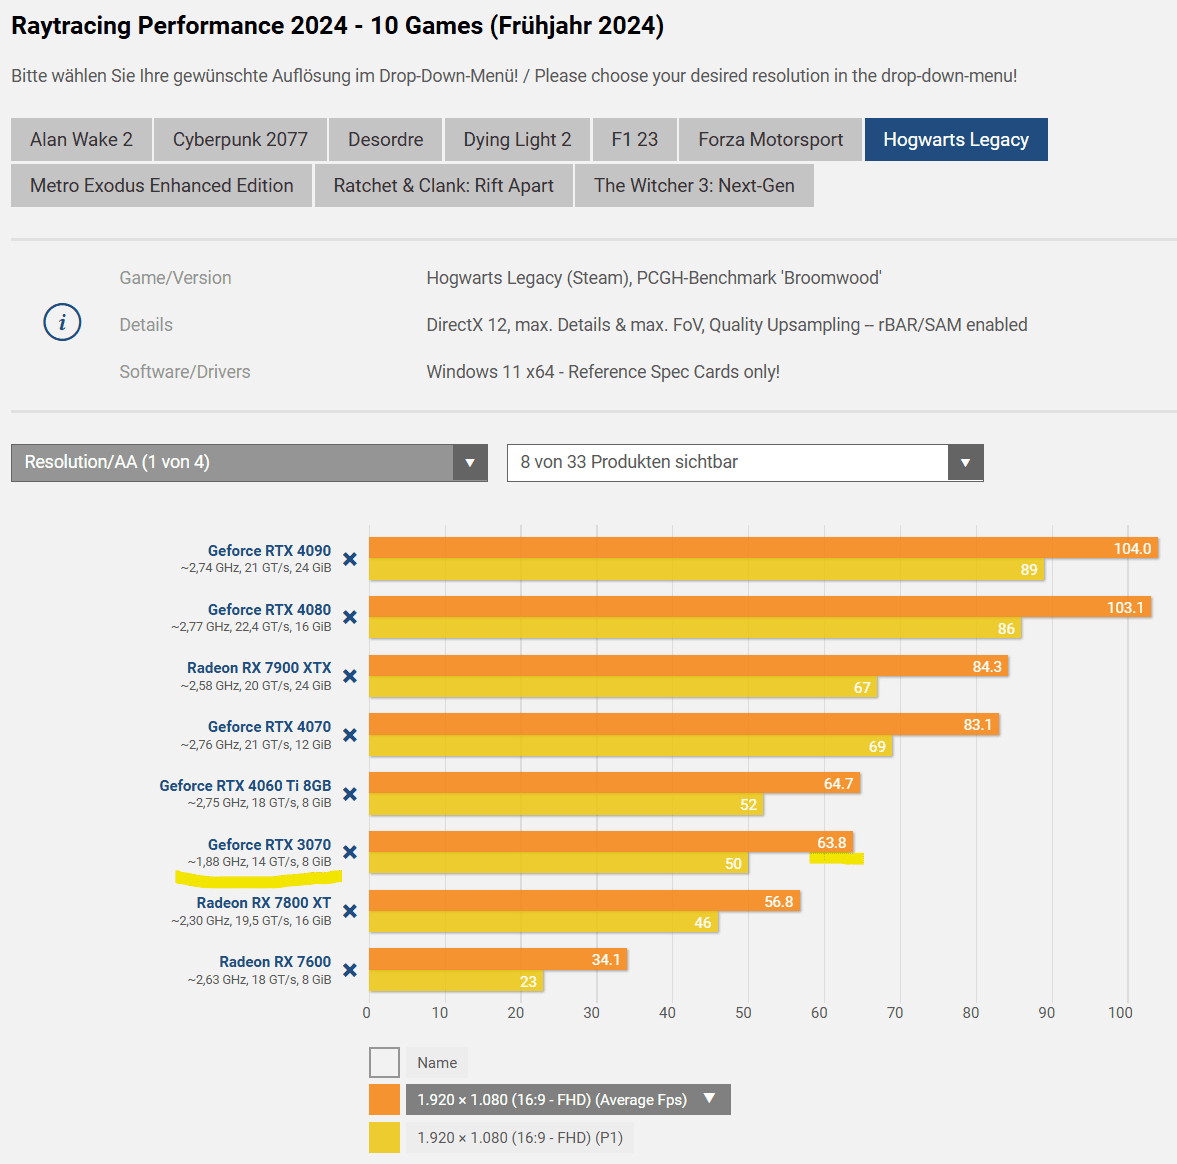Screen dimensions: 1177x1164
Task: Remove Geforce RTX 4070 with its X icon
Action: 350,735
